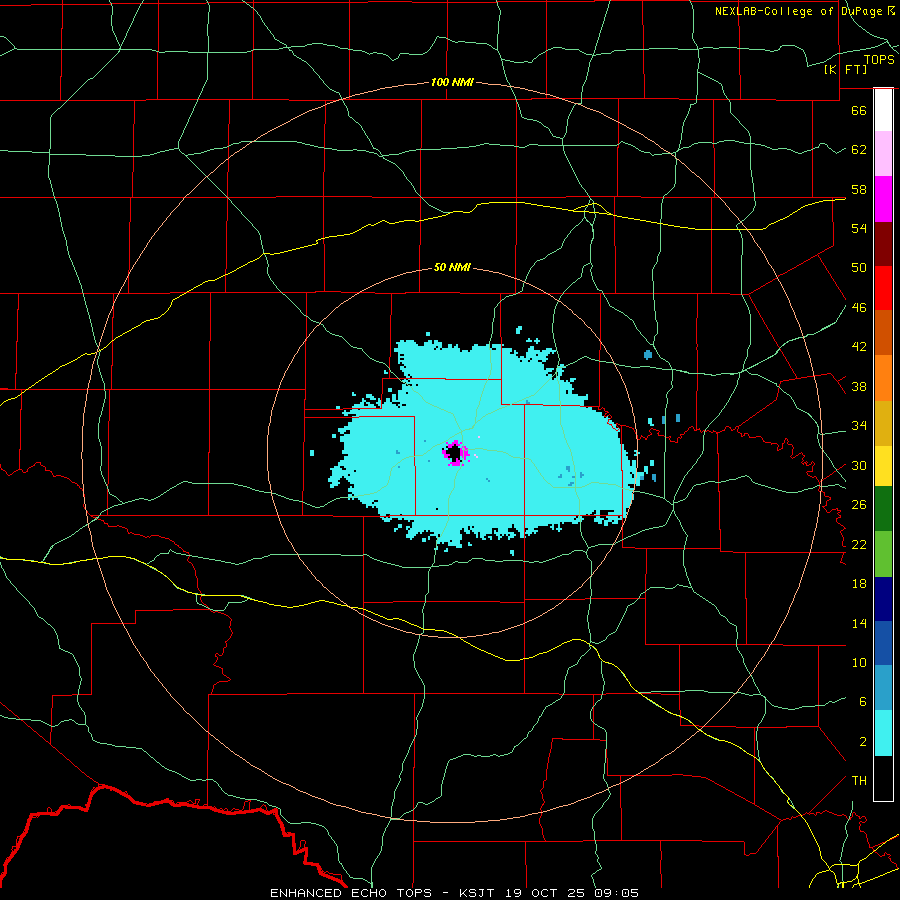Click the '14' legend value
This screenshot has height=900, width=900.
(x=859, y=623)
